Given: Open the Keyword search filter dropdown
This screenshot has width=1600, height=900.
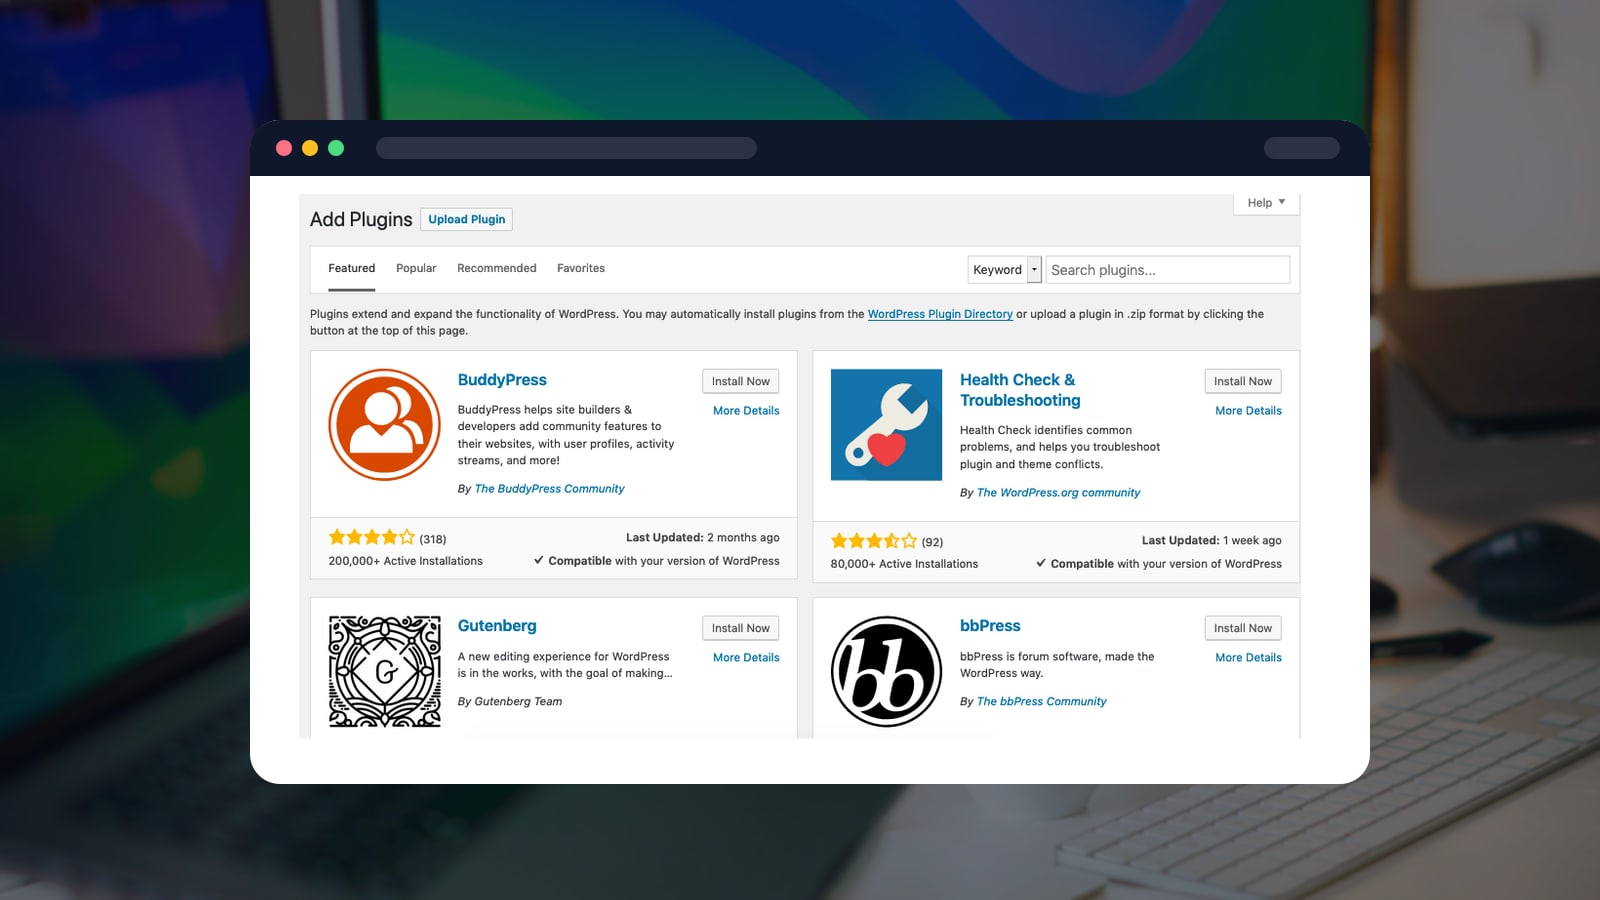Looking at the screenshot, I should click(x=997, y=269).
